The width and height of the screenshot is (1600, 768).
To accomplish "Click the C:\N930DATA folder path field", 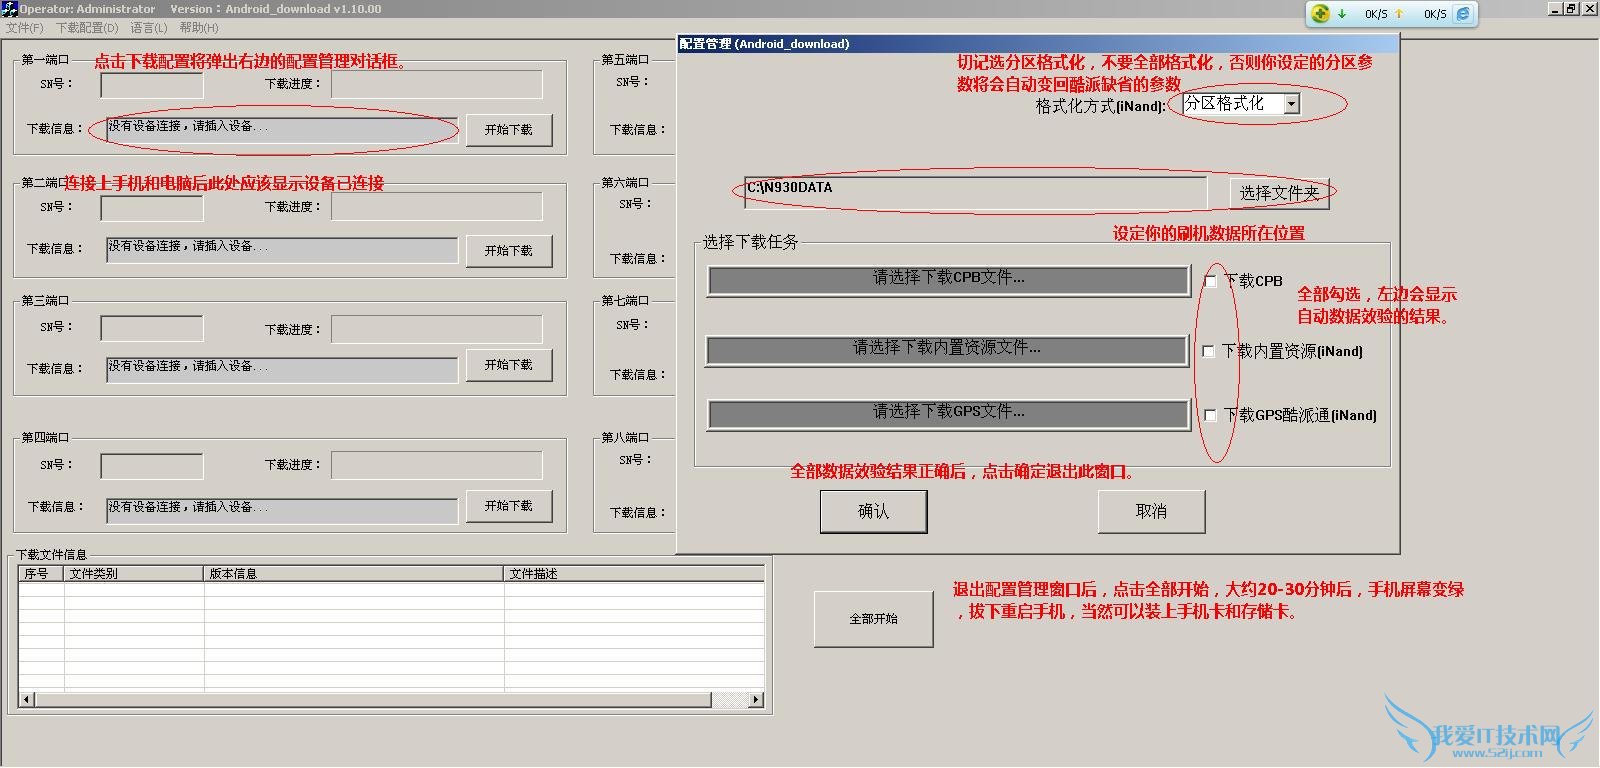I will coord(975,192).
